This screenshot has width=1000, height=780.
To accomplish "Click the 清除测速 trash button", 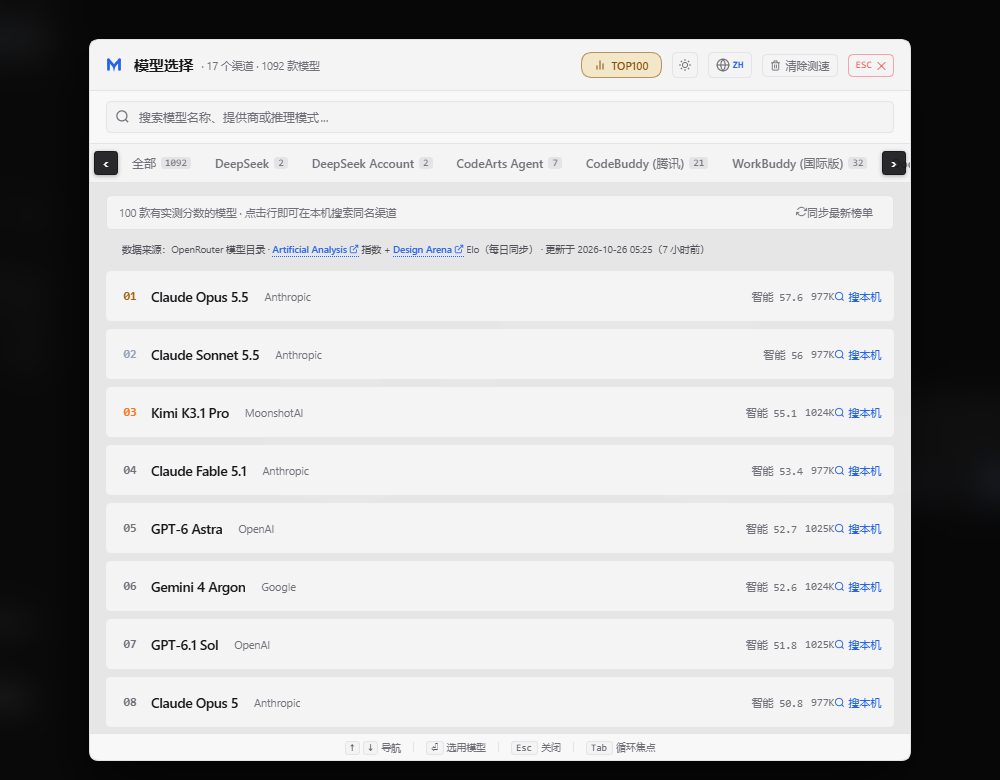I will pos(800,66).
